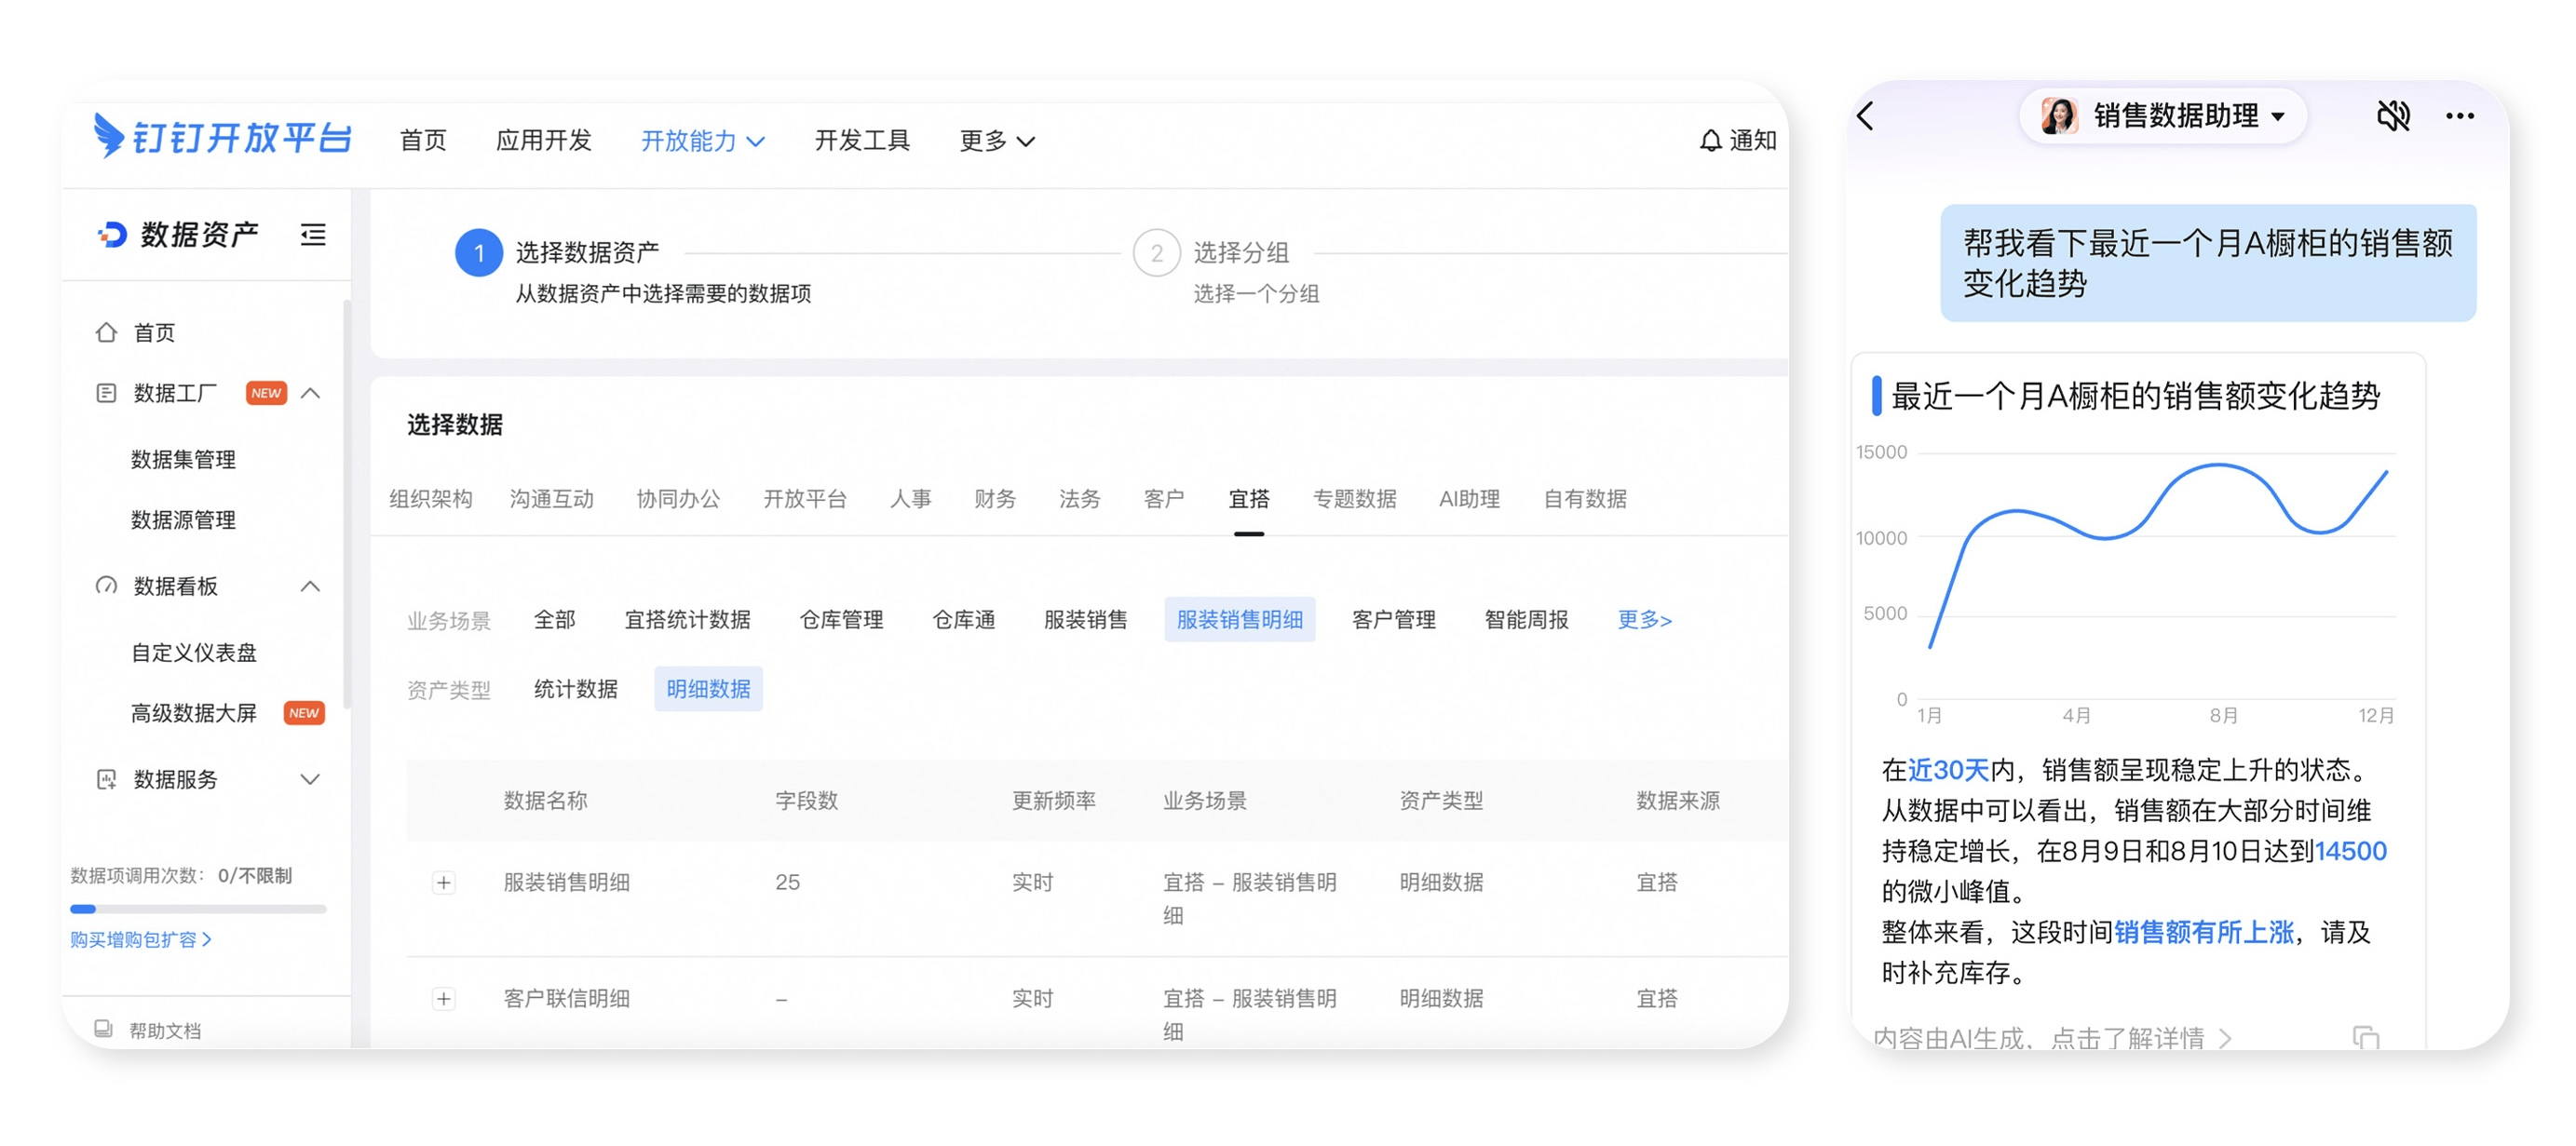Switch to the 法务 tab
This screenshot has width=2576, height=1146.
[x=1080, y=499]
